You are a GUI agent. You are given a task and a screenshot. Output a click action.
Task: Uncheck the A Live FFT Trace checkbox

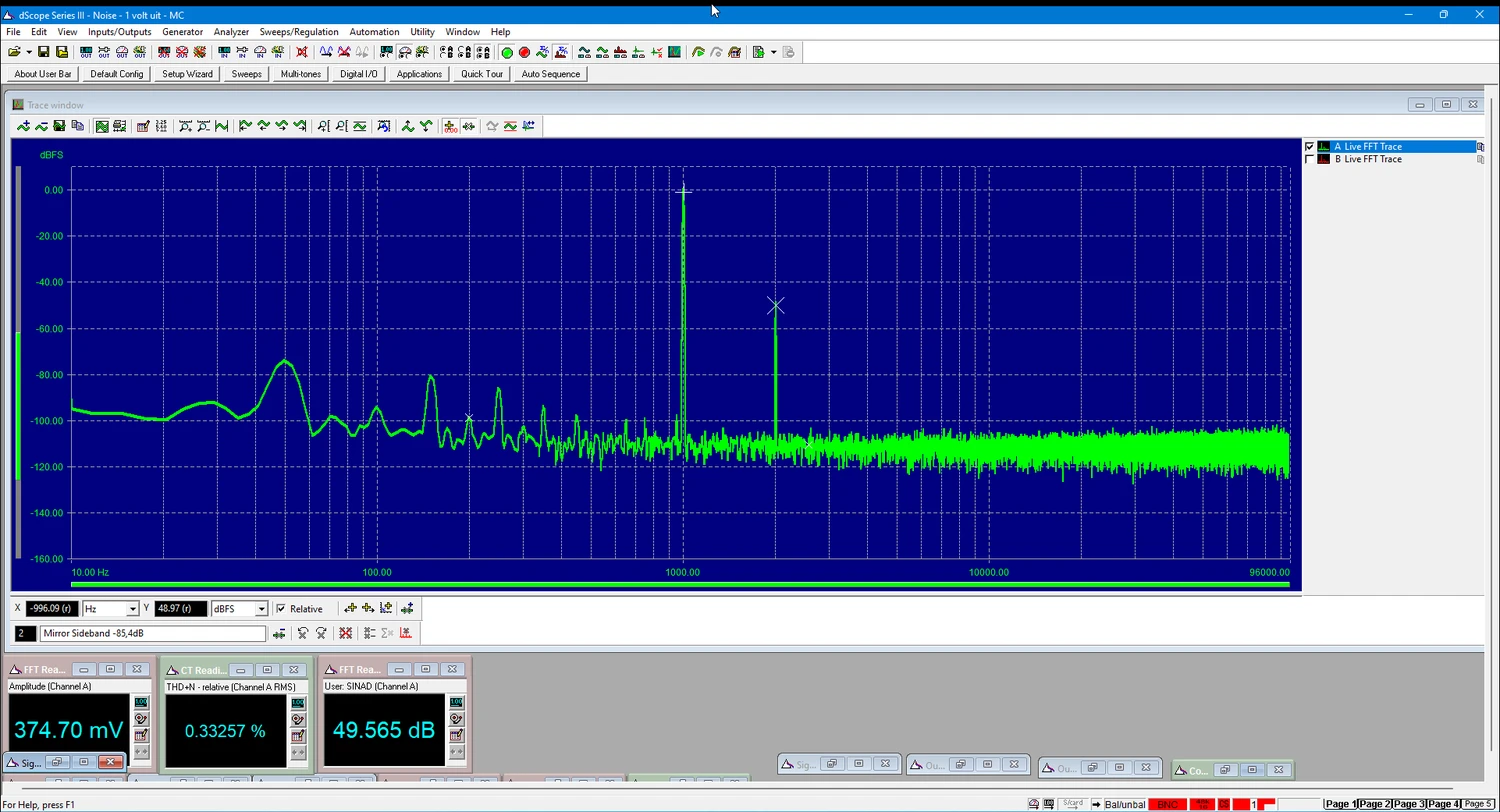(1309, 147)
